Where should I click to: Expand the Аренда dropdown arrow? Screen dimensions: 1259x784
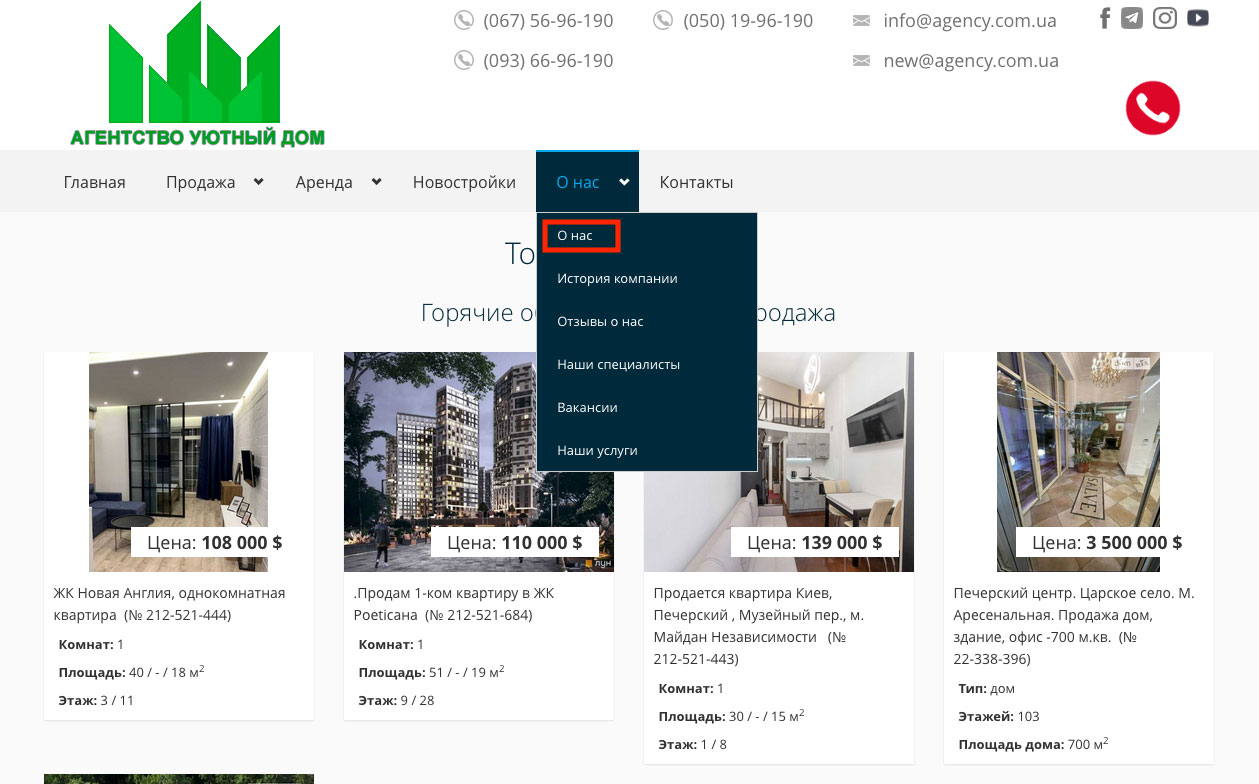click(x=376, y=182)
